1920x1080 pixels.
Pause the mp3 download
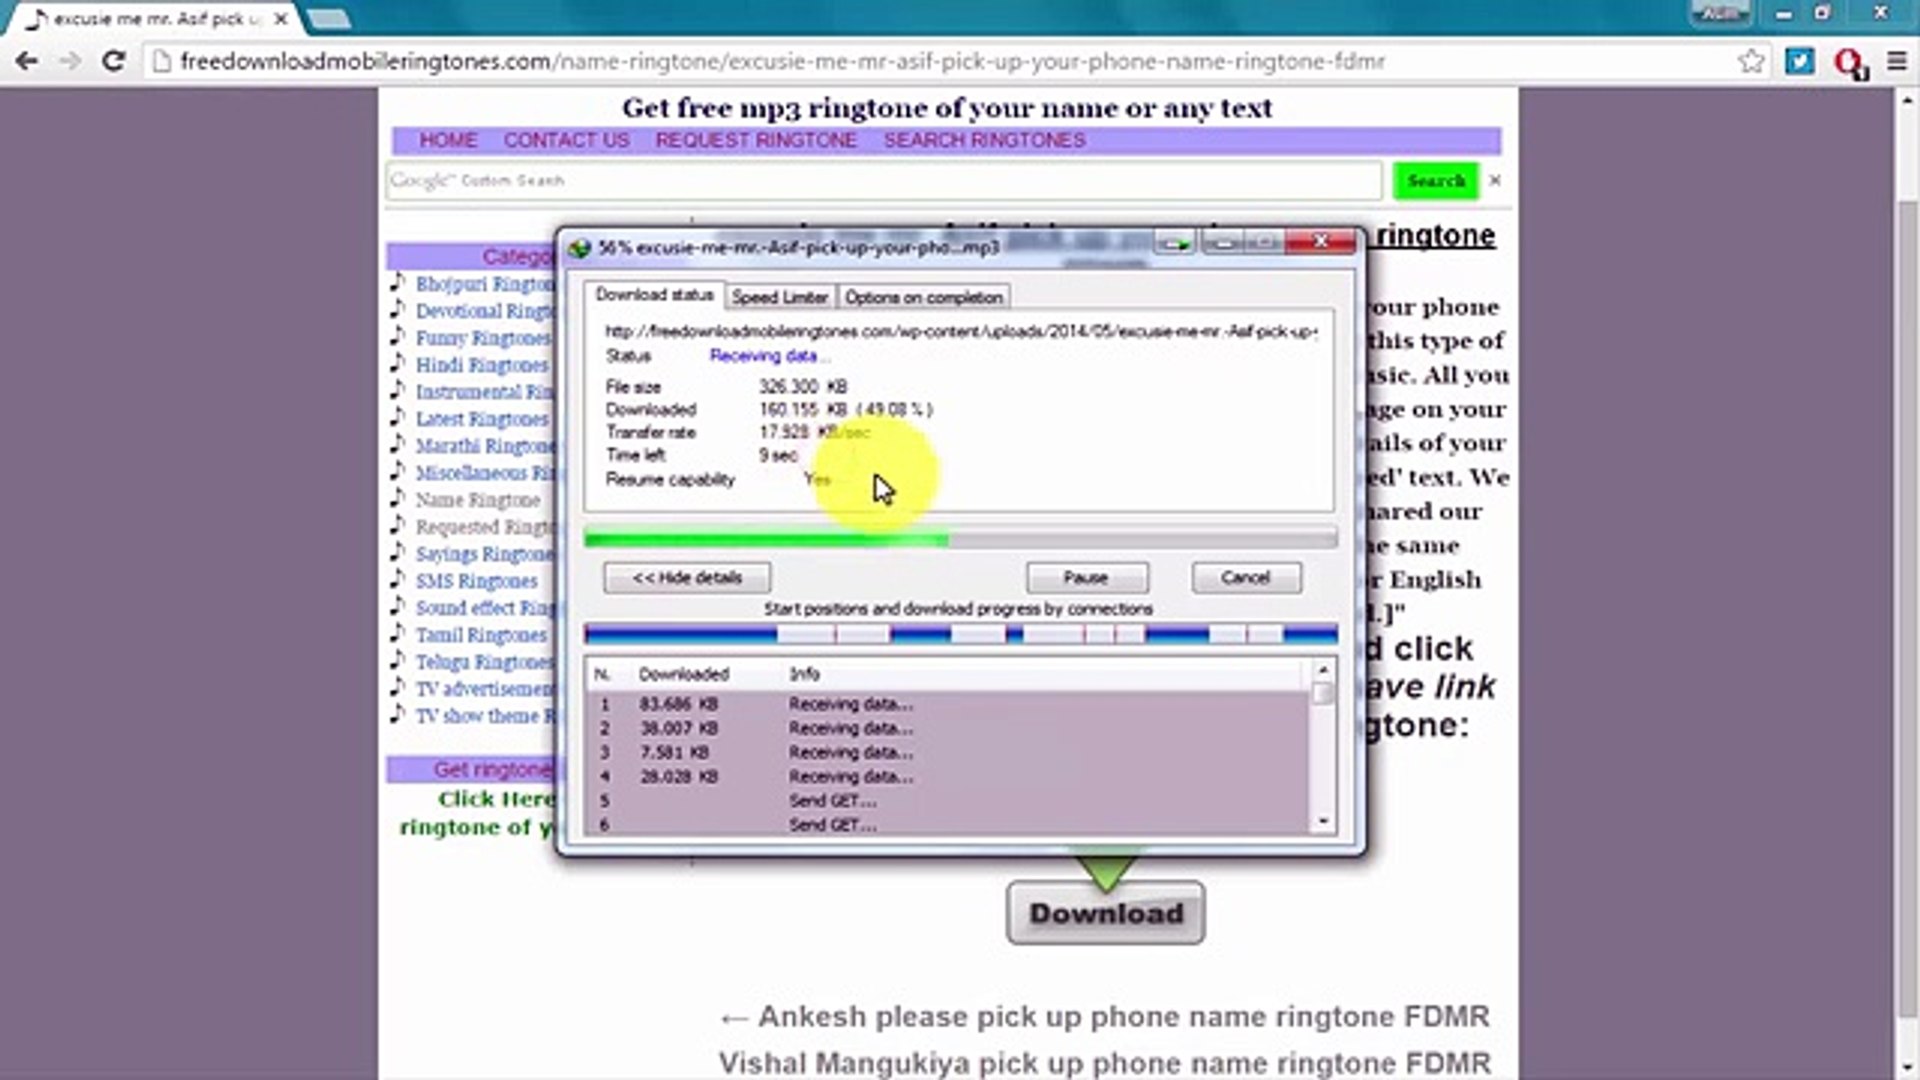pyautogui.click(x=1086, y=577)
